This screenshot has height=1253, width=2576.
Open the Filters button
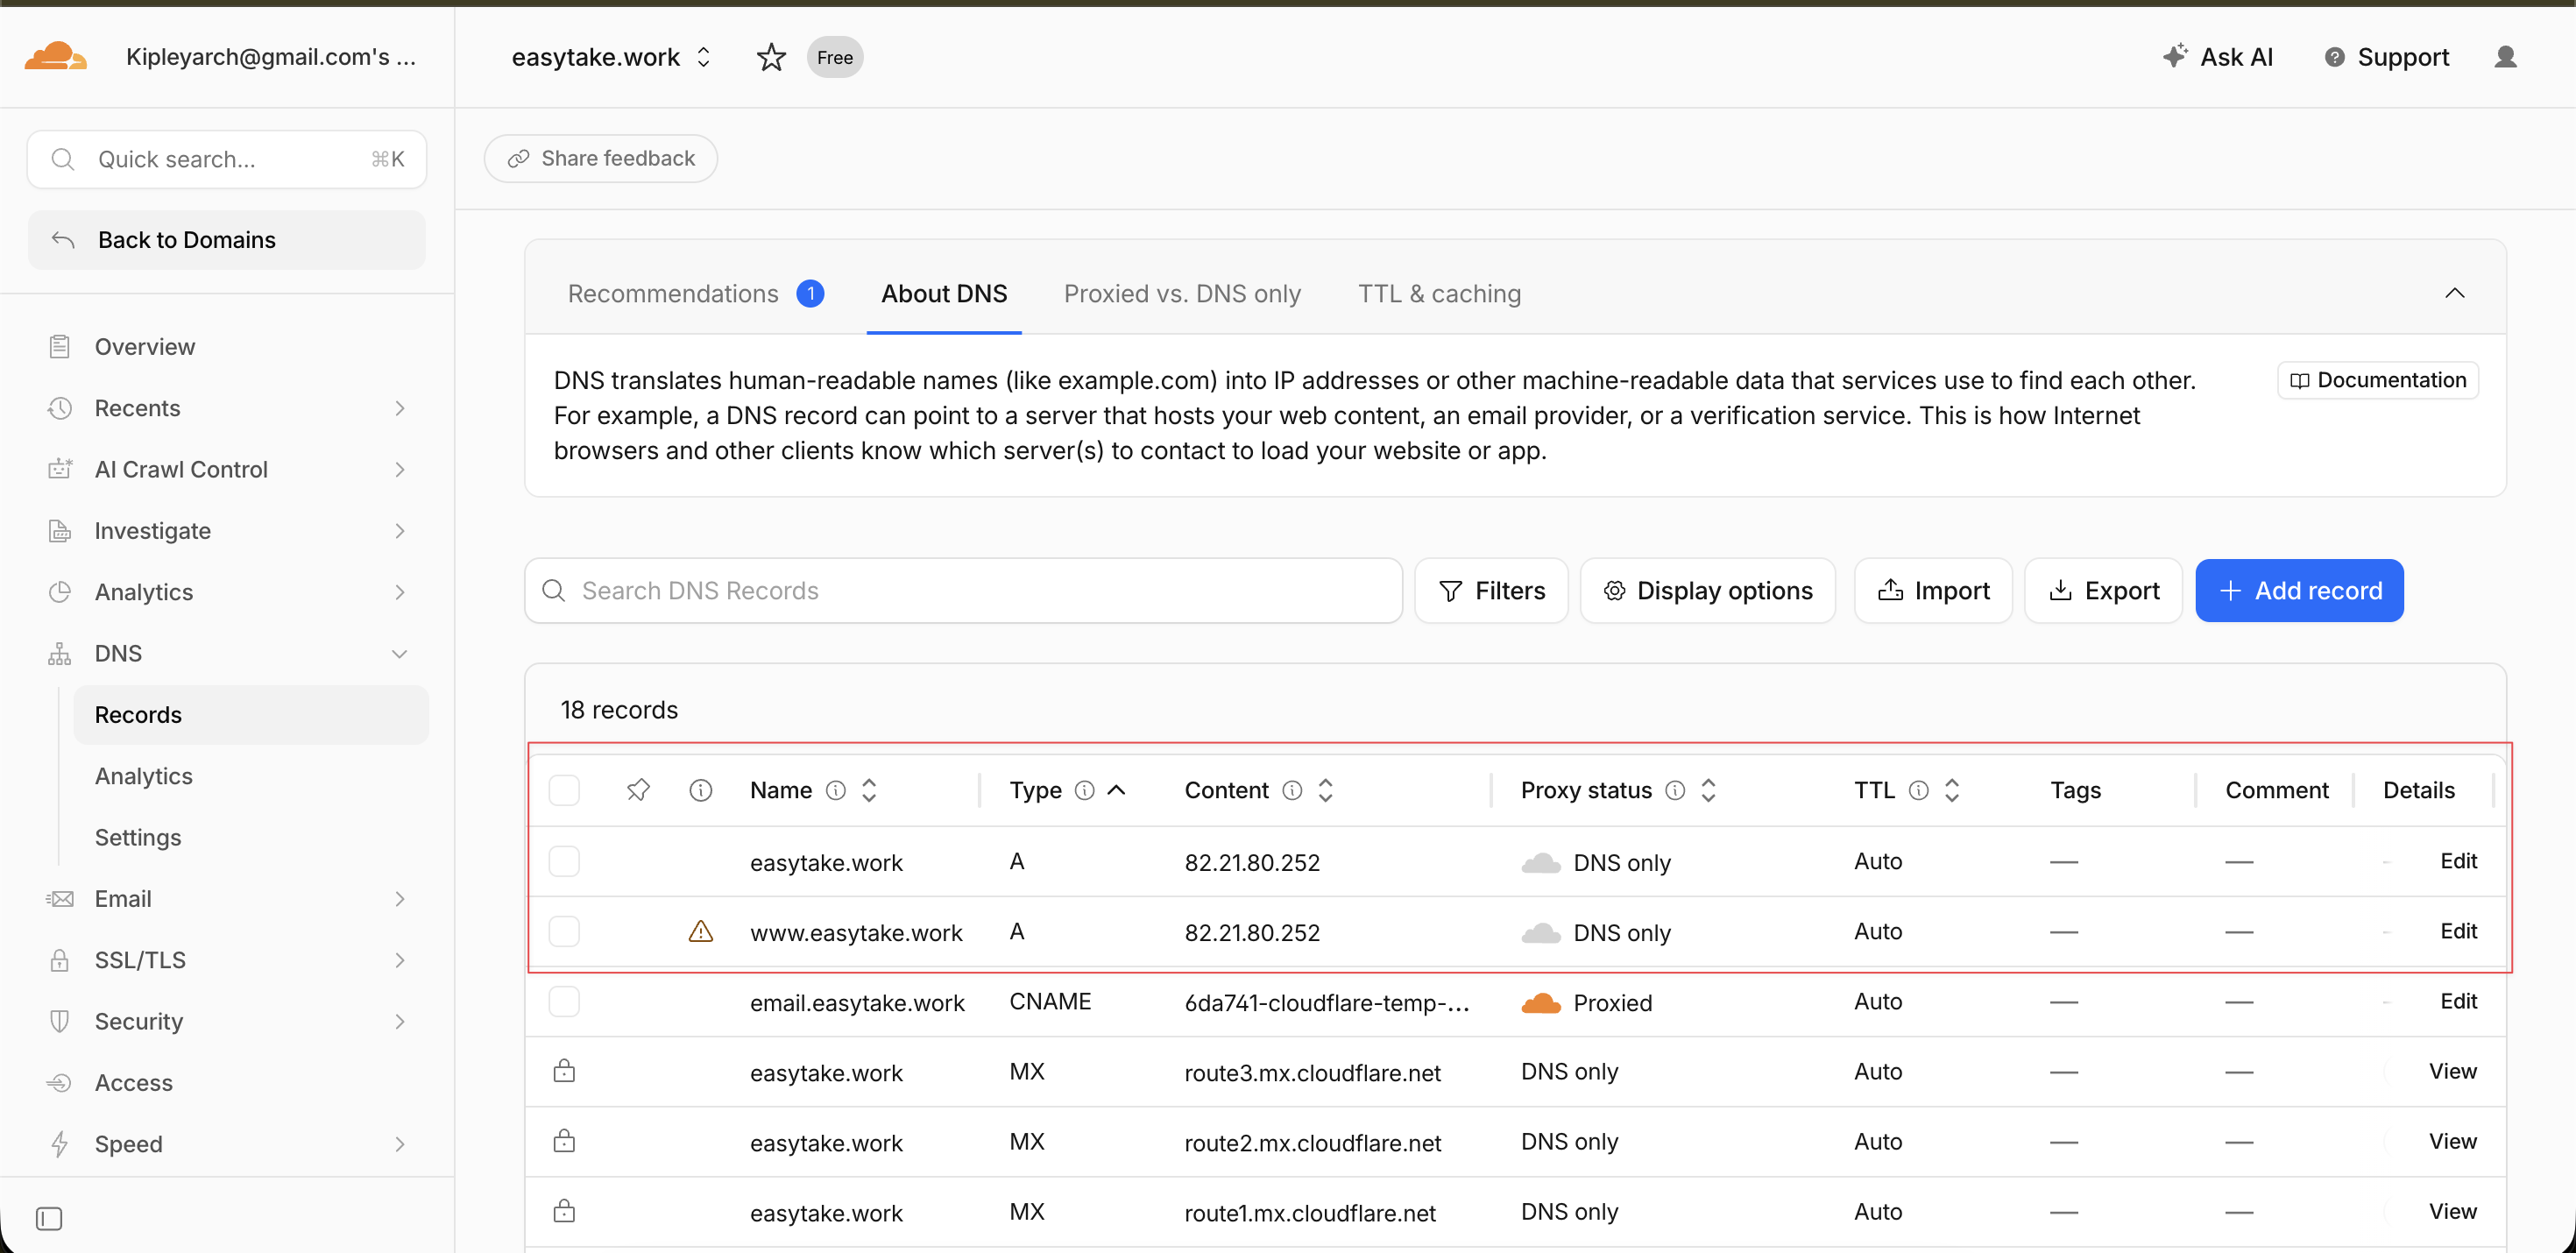pyautogui.click(x=1491, y=590)
